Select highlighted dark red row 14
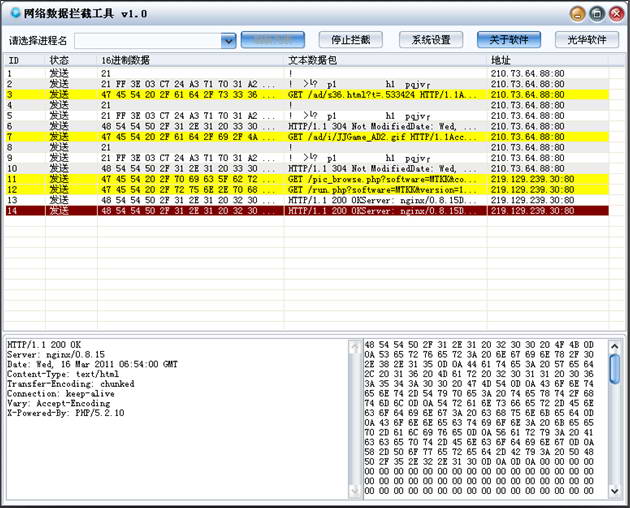 [x=307, y=211]
